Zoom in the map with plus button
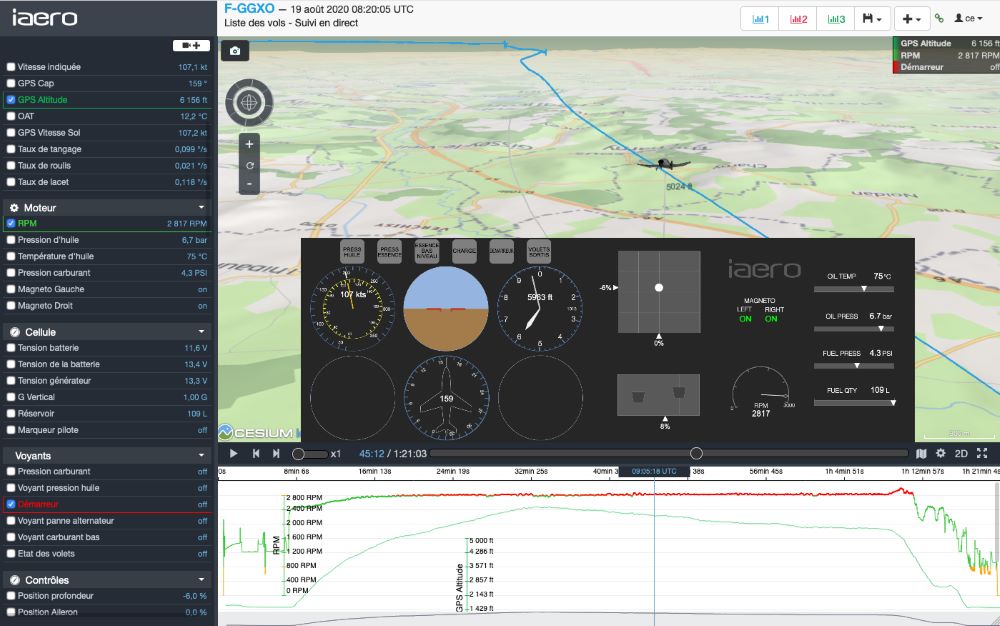Screen dimensions: 1000x626 (249, 144)
